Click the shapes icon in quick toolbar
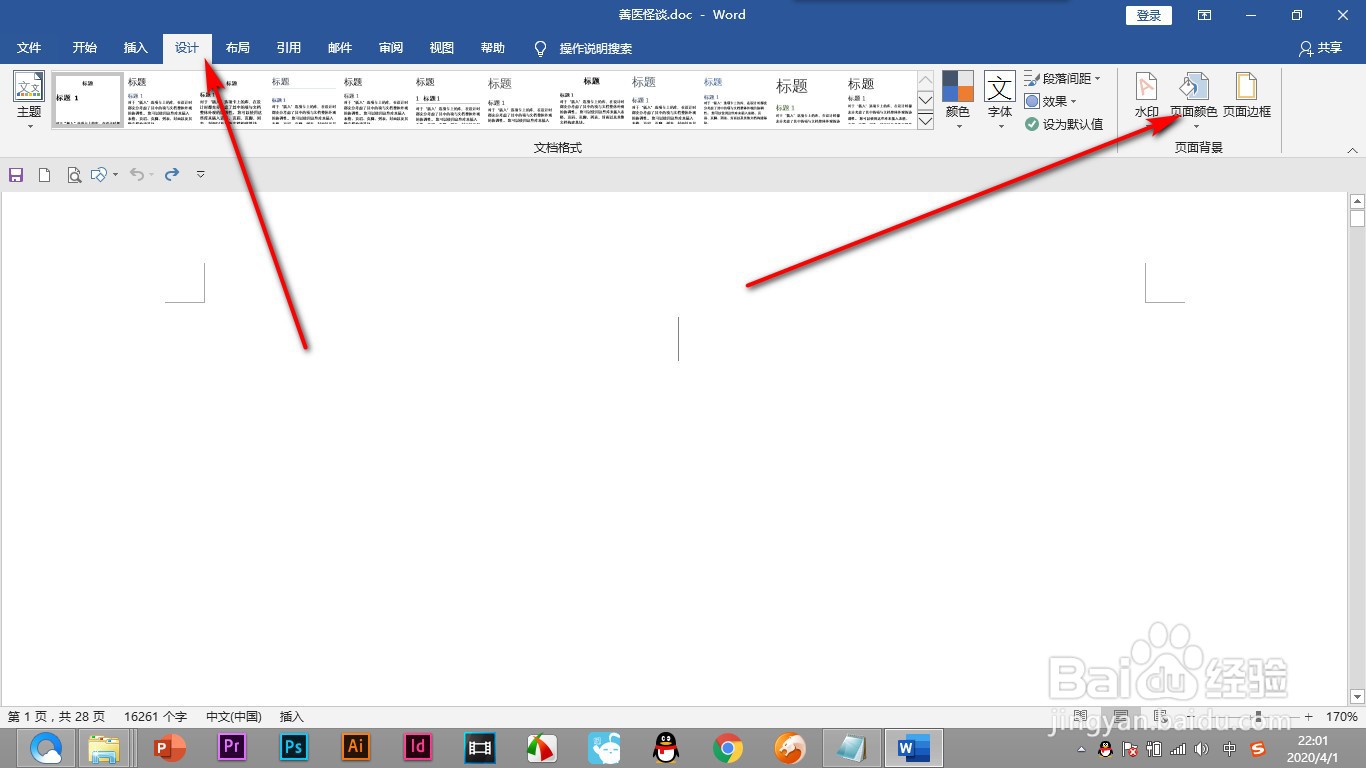Image resolution: width=1366 pixels, height=768 pixels. point(98,175)
